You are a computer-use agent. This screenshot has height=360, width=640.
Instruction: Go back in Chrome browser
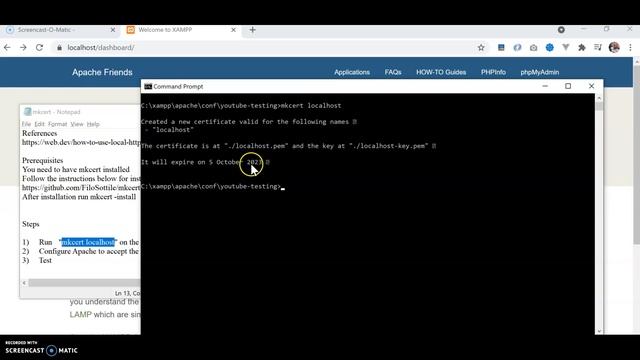pos(7,47)
